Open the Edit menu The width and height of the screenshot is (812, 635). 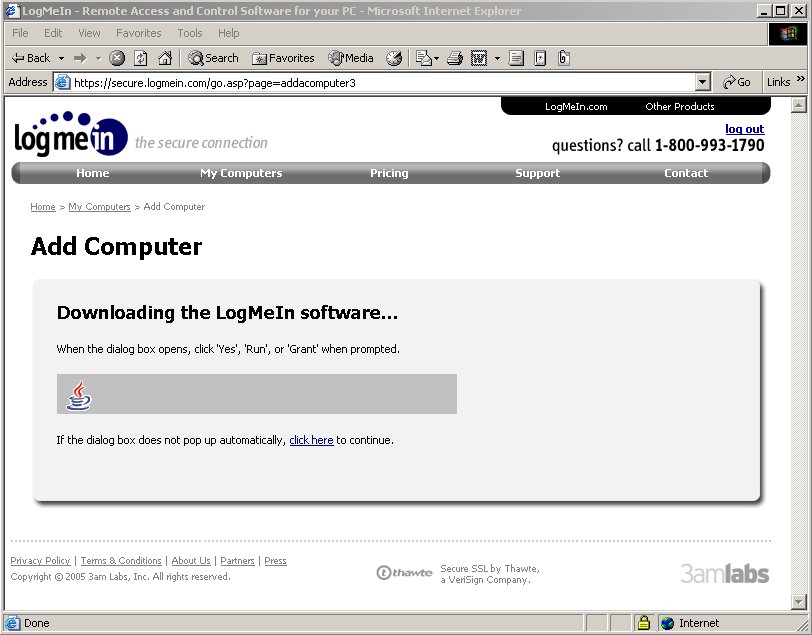(x=53, y=33)
